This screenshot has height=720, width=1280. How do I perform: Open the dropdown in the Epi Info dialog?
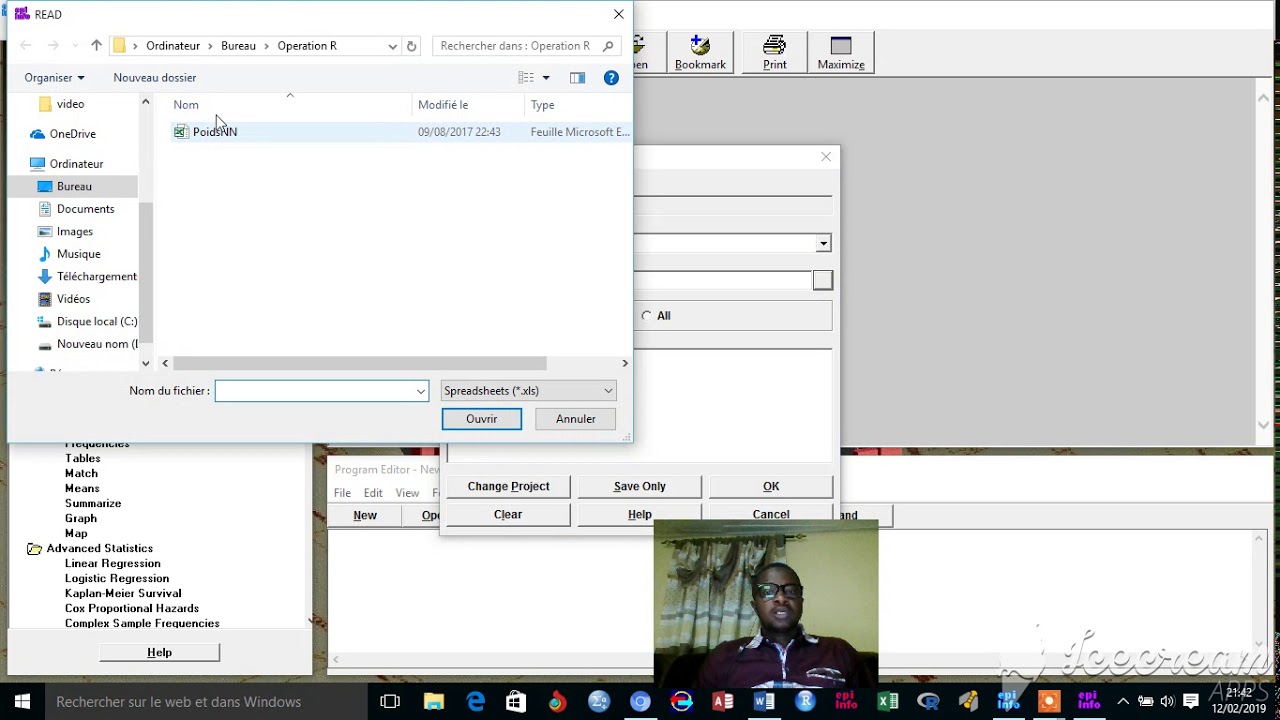coord(823,244)
